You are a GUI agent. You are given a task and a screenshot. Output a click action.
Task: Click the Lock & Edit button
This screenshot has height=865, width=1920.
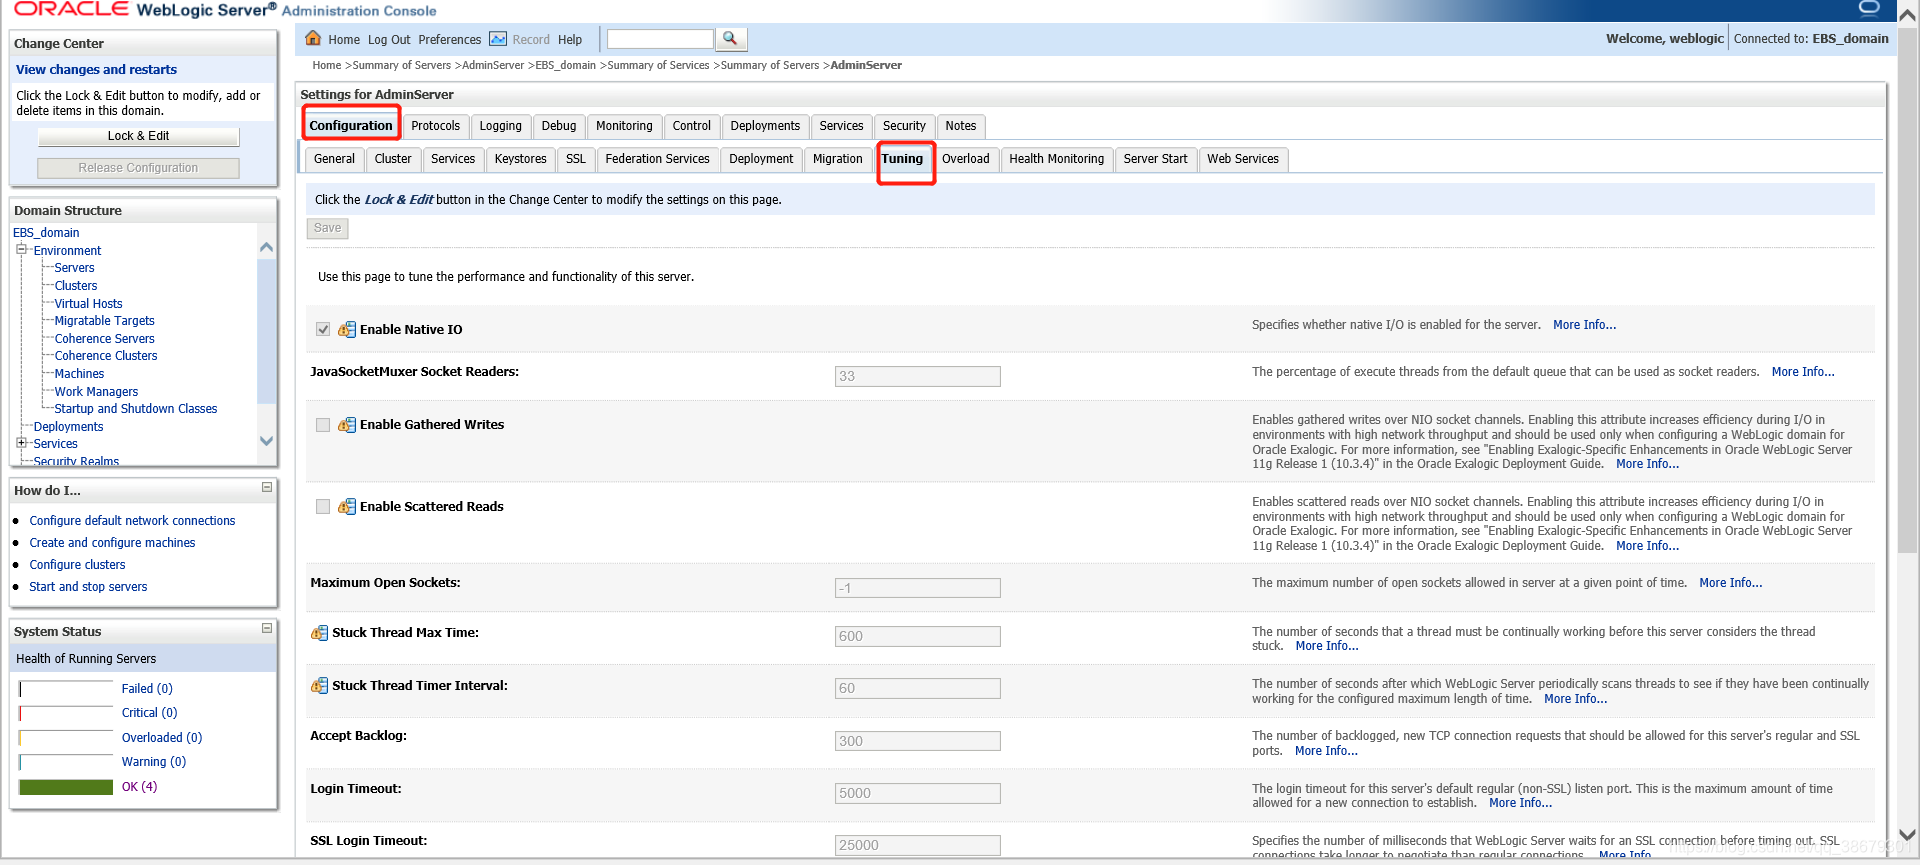[139, 136]
